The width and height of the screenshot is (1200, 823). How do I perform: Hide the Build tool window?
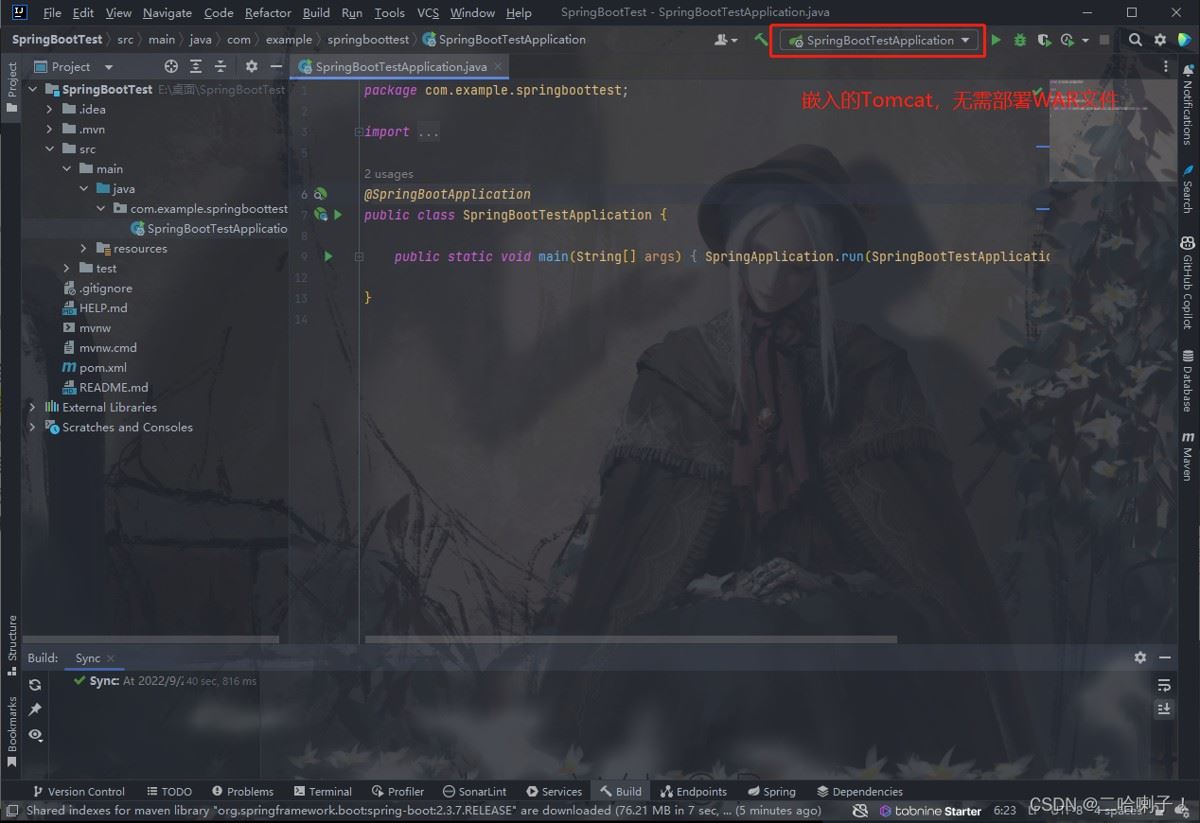click(x=1165, y=657)
